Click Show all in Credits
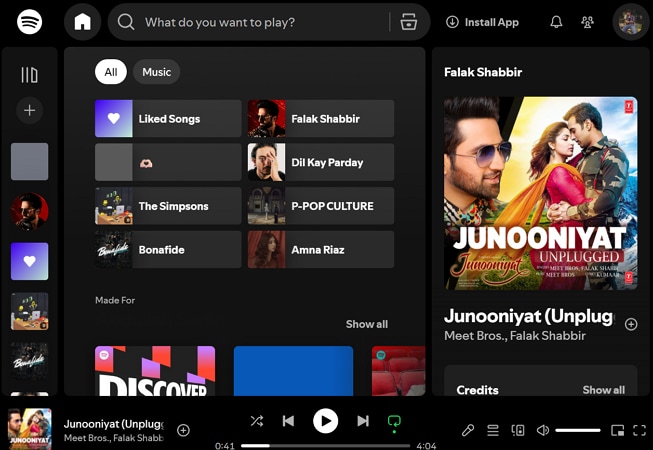 (x=603, y=390)
